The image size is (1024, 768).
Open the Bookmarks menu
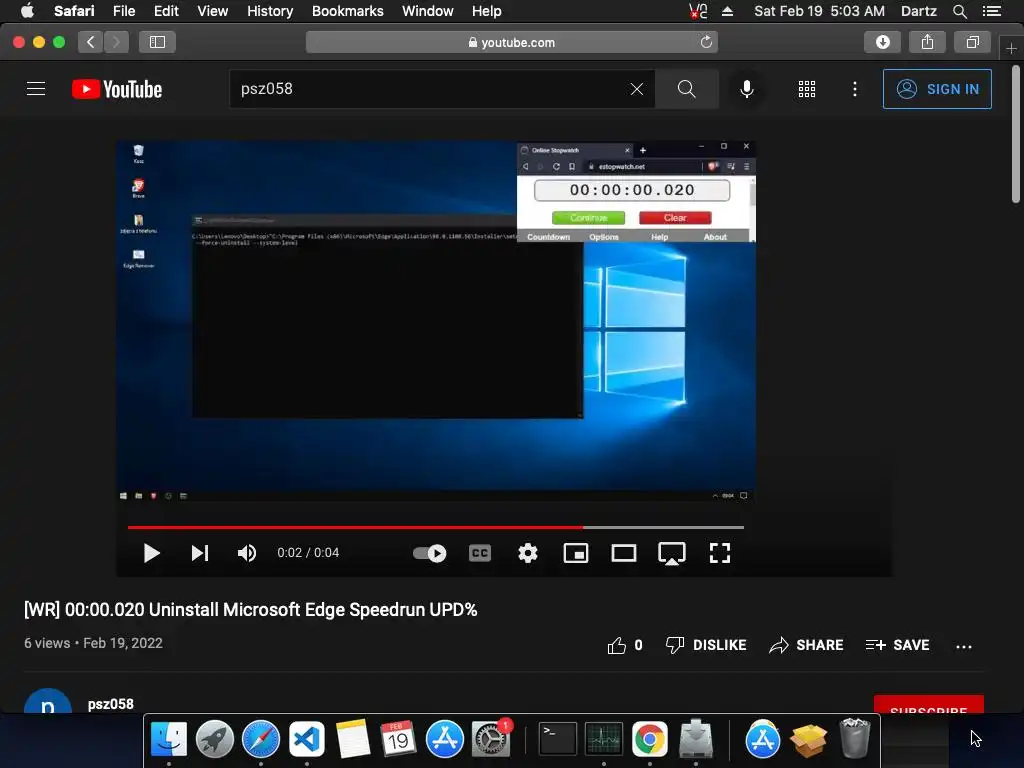[347, 11]
